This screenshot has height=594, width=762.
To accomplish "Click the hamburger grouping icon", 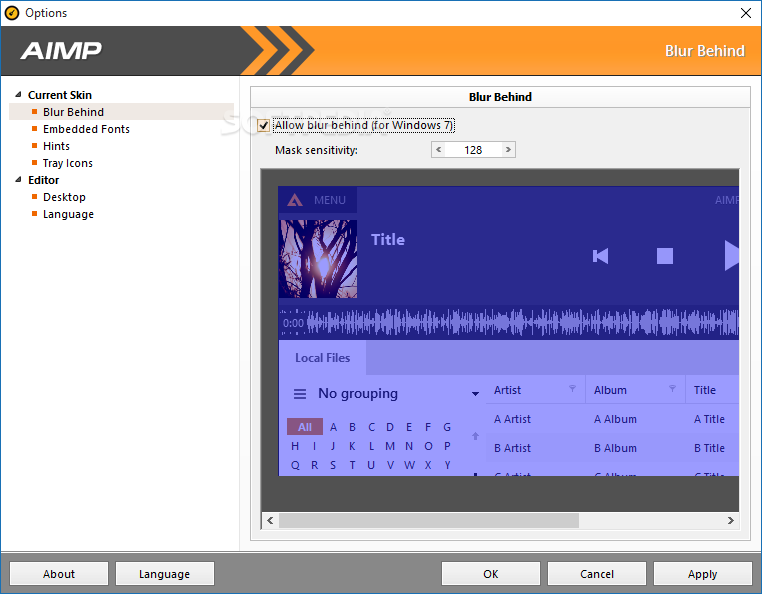I will [x=300, y=394].
